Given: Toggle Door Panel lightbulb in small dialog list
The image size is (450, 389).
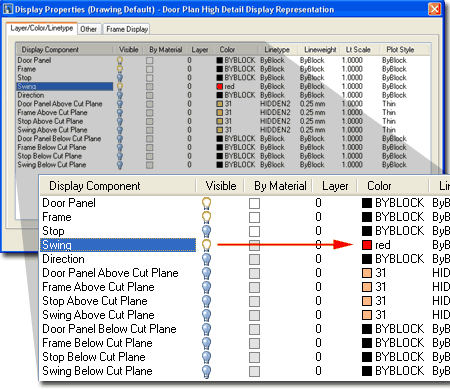Looking at the screenshot, I should pos(120,61).
